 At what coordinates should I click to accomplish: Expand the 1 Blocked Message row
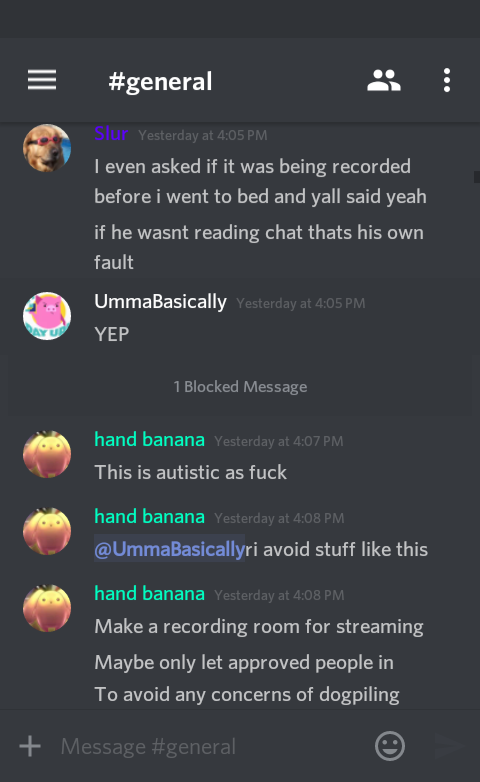coord(240,387)
